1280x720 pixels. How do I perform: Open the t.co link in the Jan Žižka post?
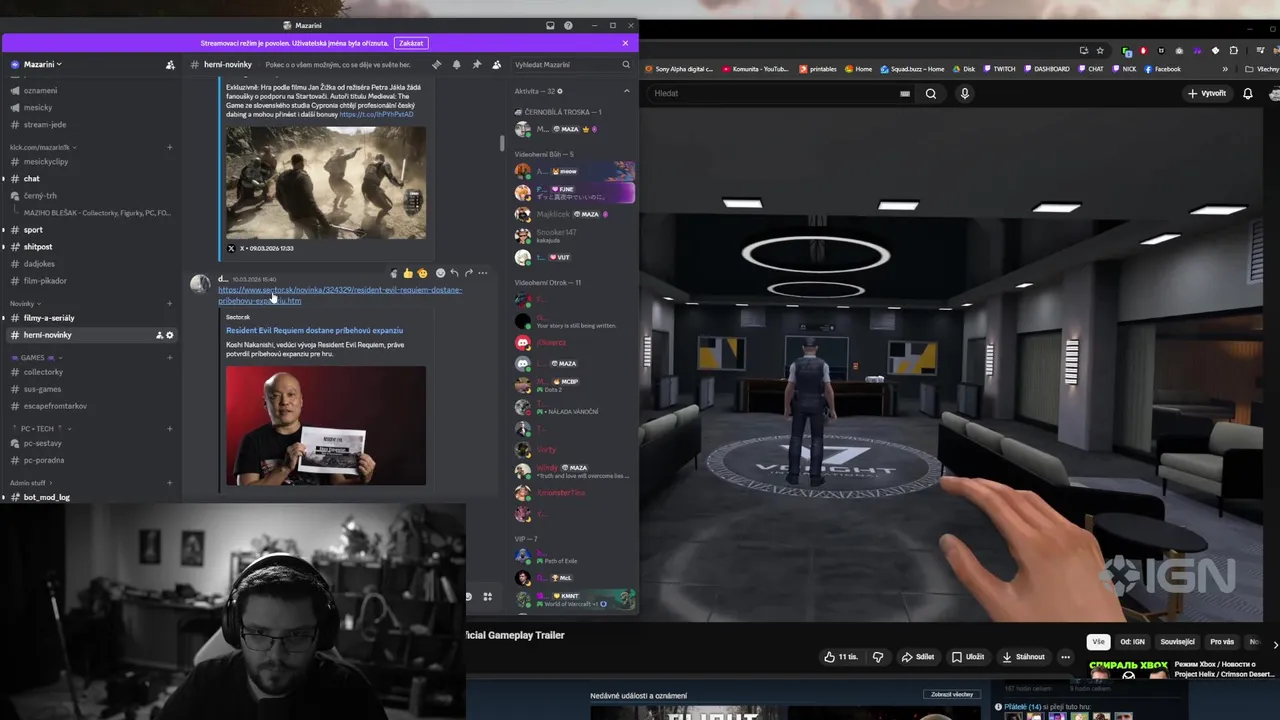[376, 115]
